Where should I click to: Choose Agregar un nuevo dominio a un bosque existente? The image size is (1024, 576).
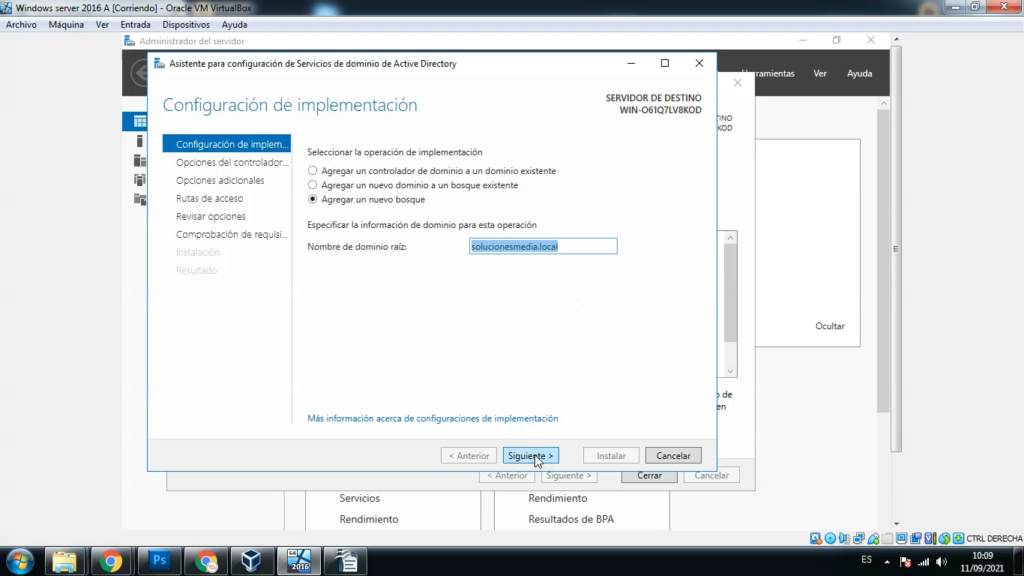pyautogui.click(x=312, y=185)
